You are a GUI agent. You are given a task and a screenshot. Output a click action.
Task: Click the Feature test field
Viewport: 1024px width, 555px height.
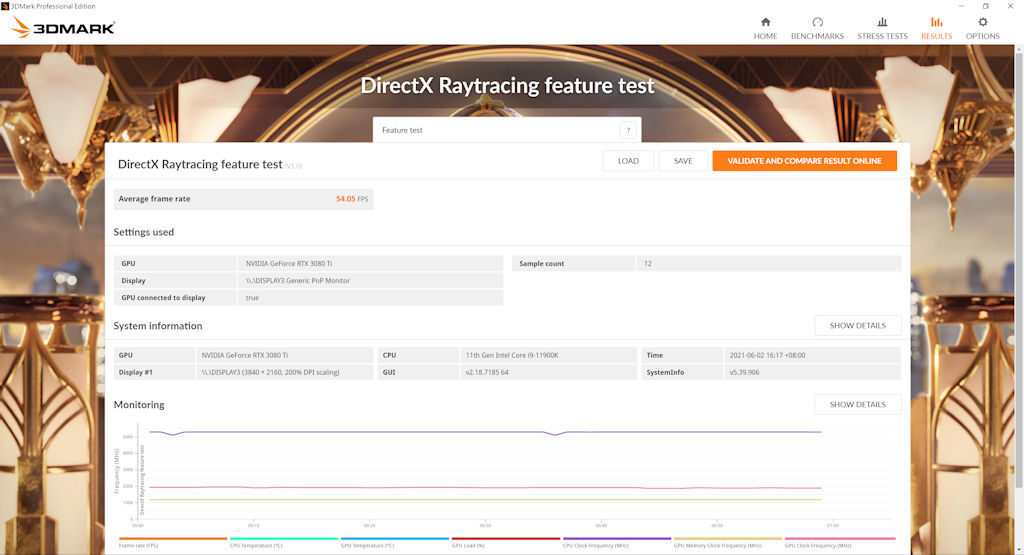[507, 130]
